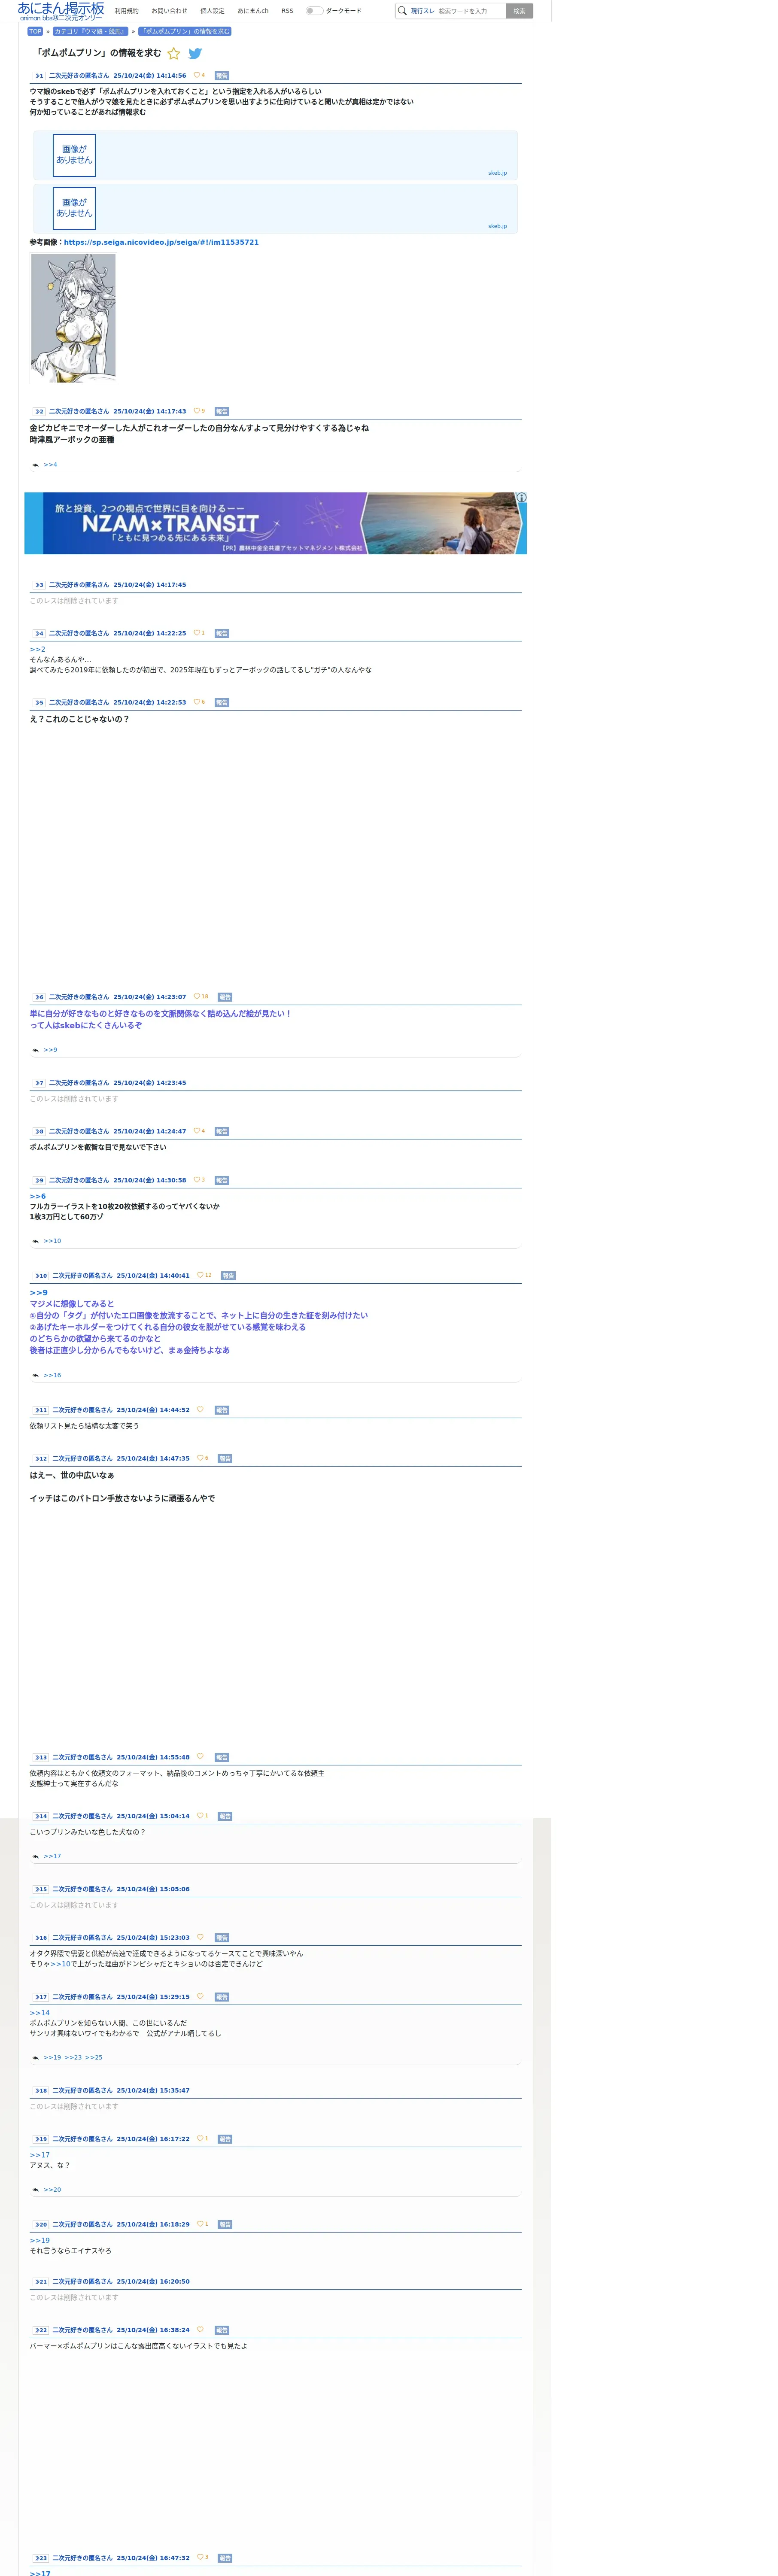Click post number 3 anchor
Screen dimensions: 778x2576
click(39, 585)
